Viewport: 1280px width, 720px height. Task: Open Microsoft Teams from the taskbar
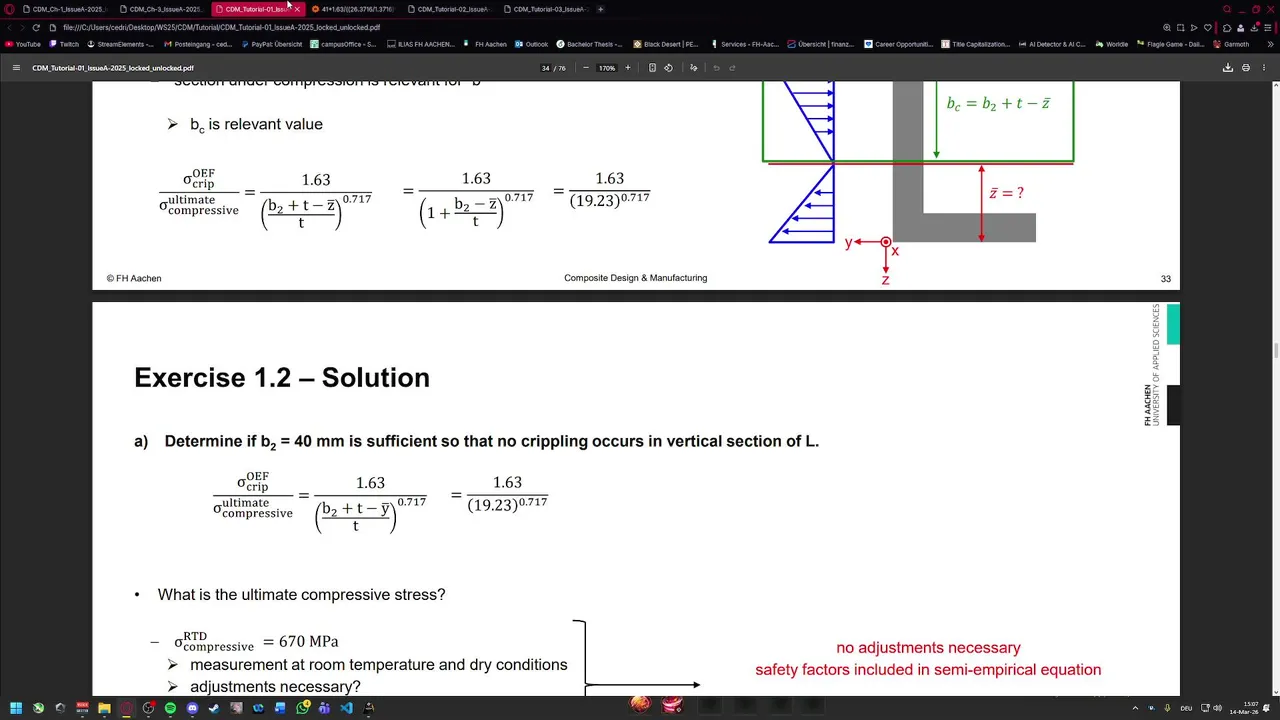click(x=324, y=708)
